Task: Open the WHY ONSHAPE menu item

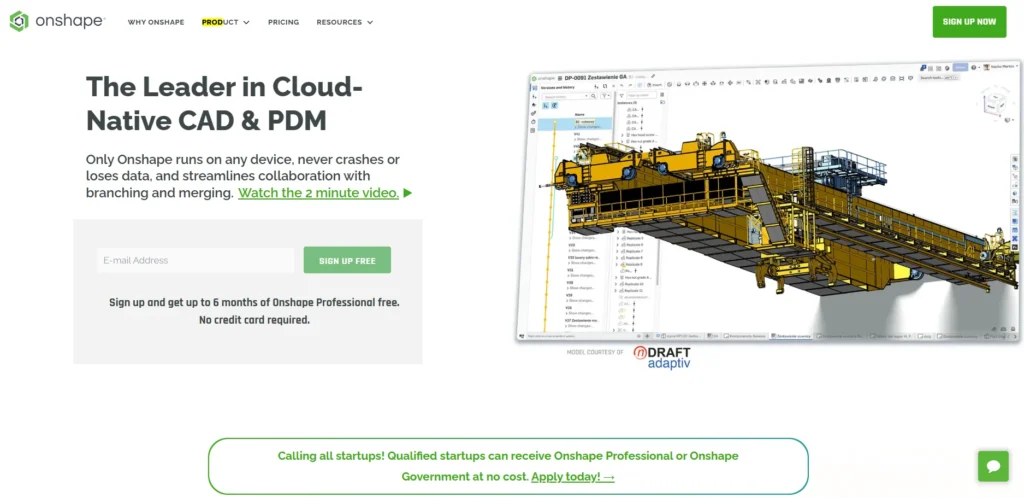Action: pyautogui.click(x=156, y=22)
